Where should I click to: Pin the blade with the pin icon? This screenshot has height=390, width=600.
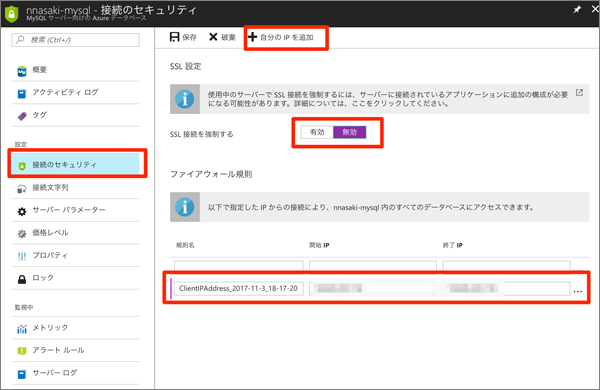577,10
